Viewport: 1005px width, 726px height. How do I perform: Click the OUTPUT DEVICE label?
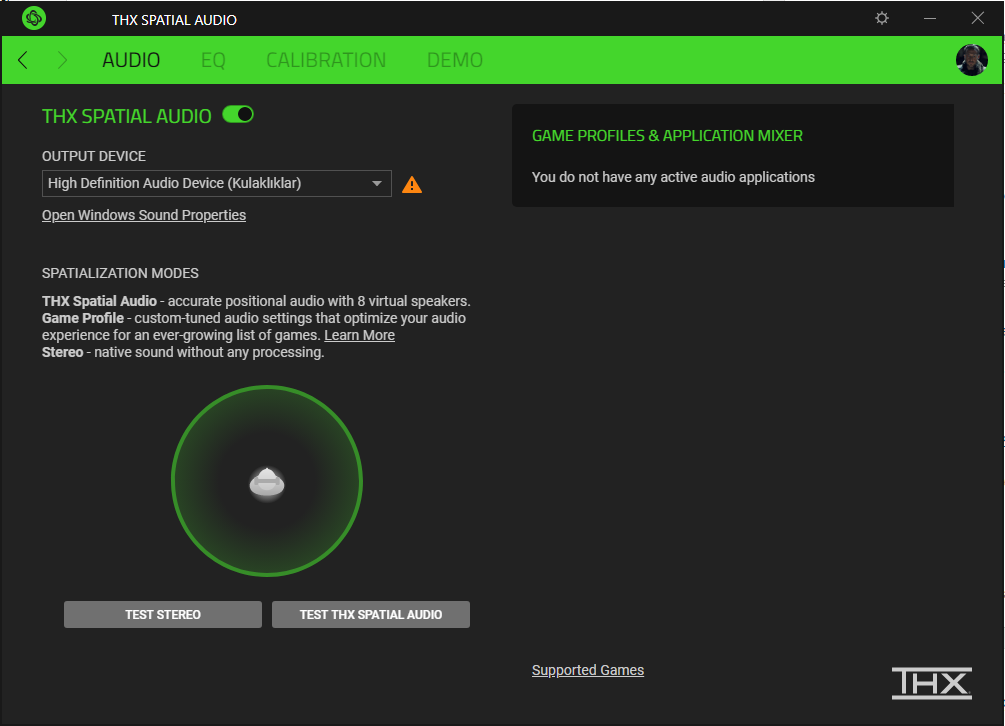coord(94,156)
